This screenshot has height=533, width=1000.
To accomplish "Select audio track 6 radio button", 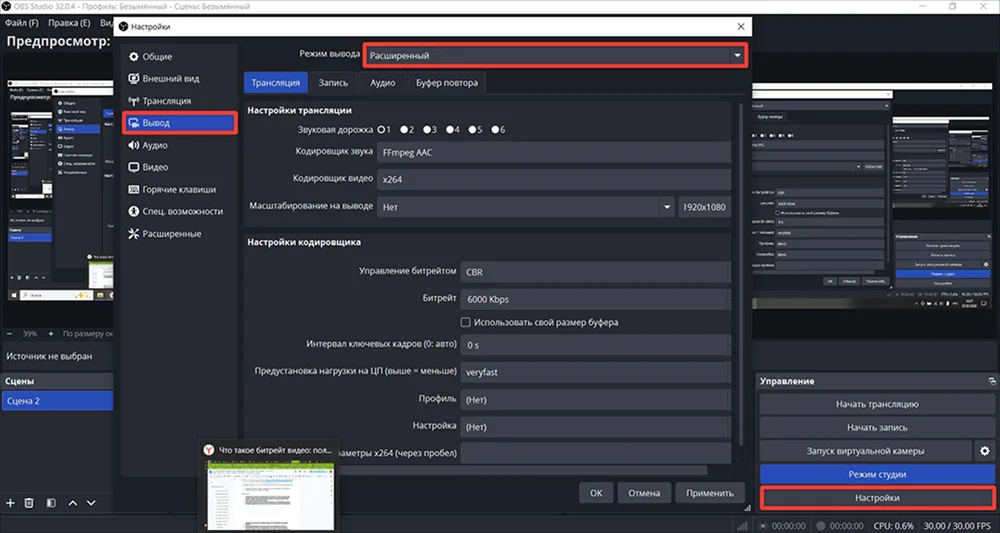I will [495, 129].
